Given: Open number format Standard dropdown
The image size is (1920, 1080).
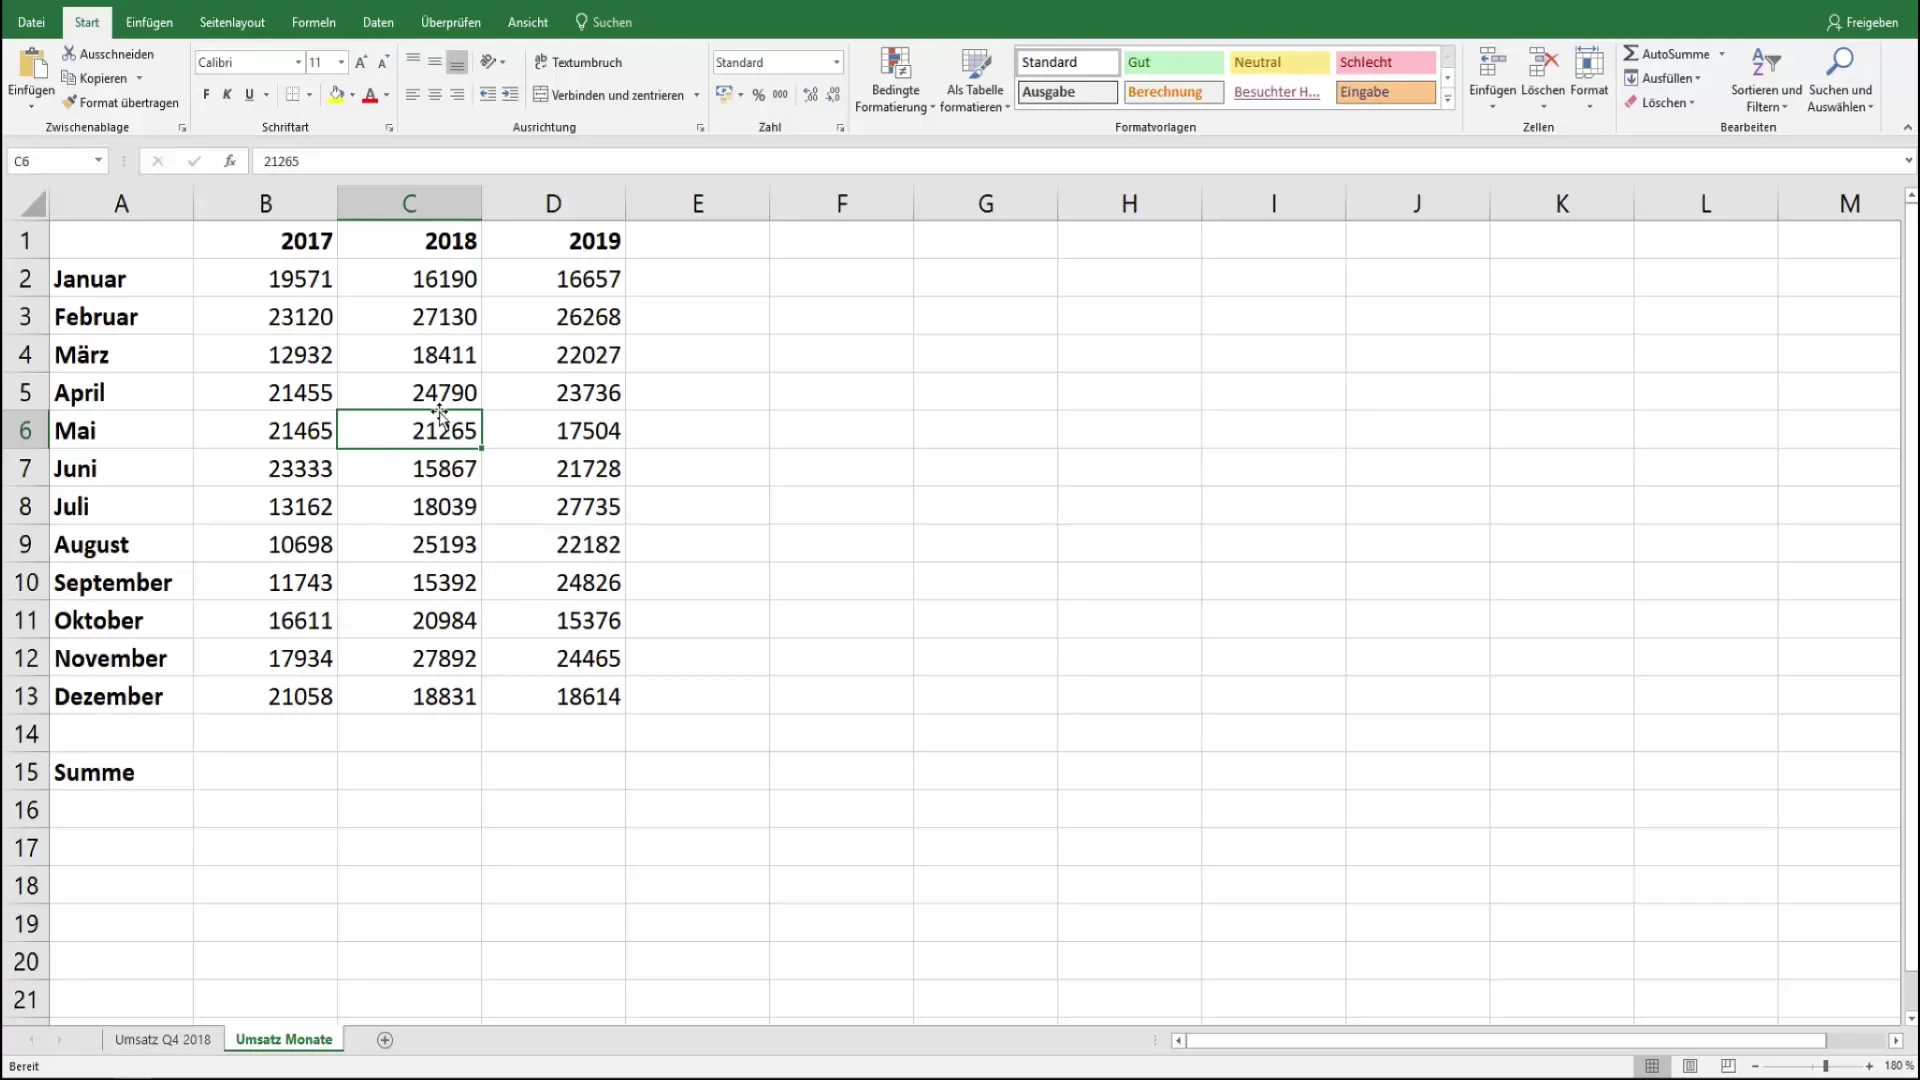Looking at the screenshot, I should tap(836, 62).
